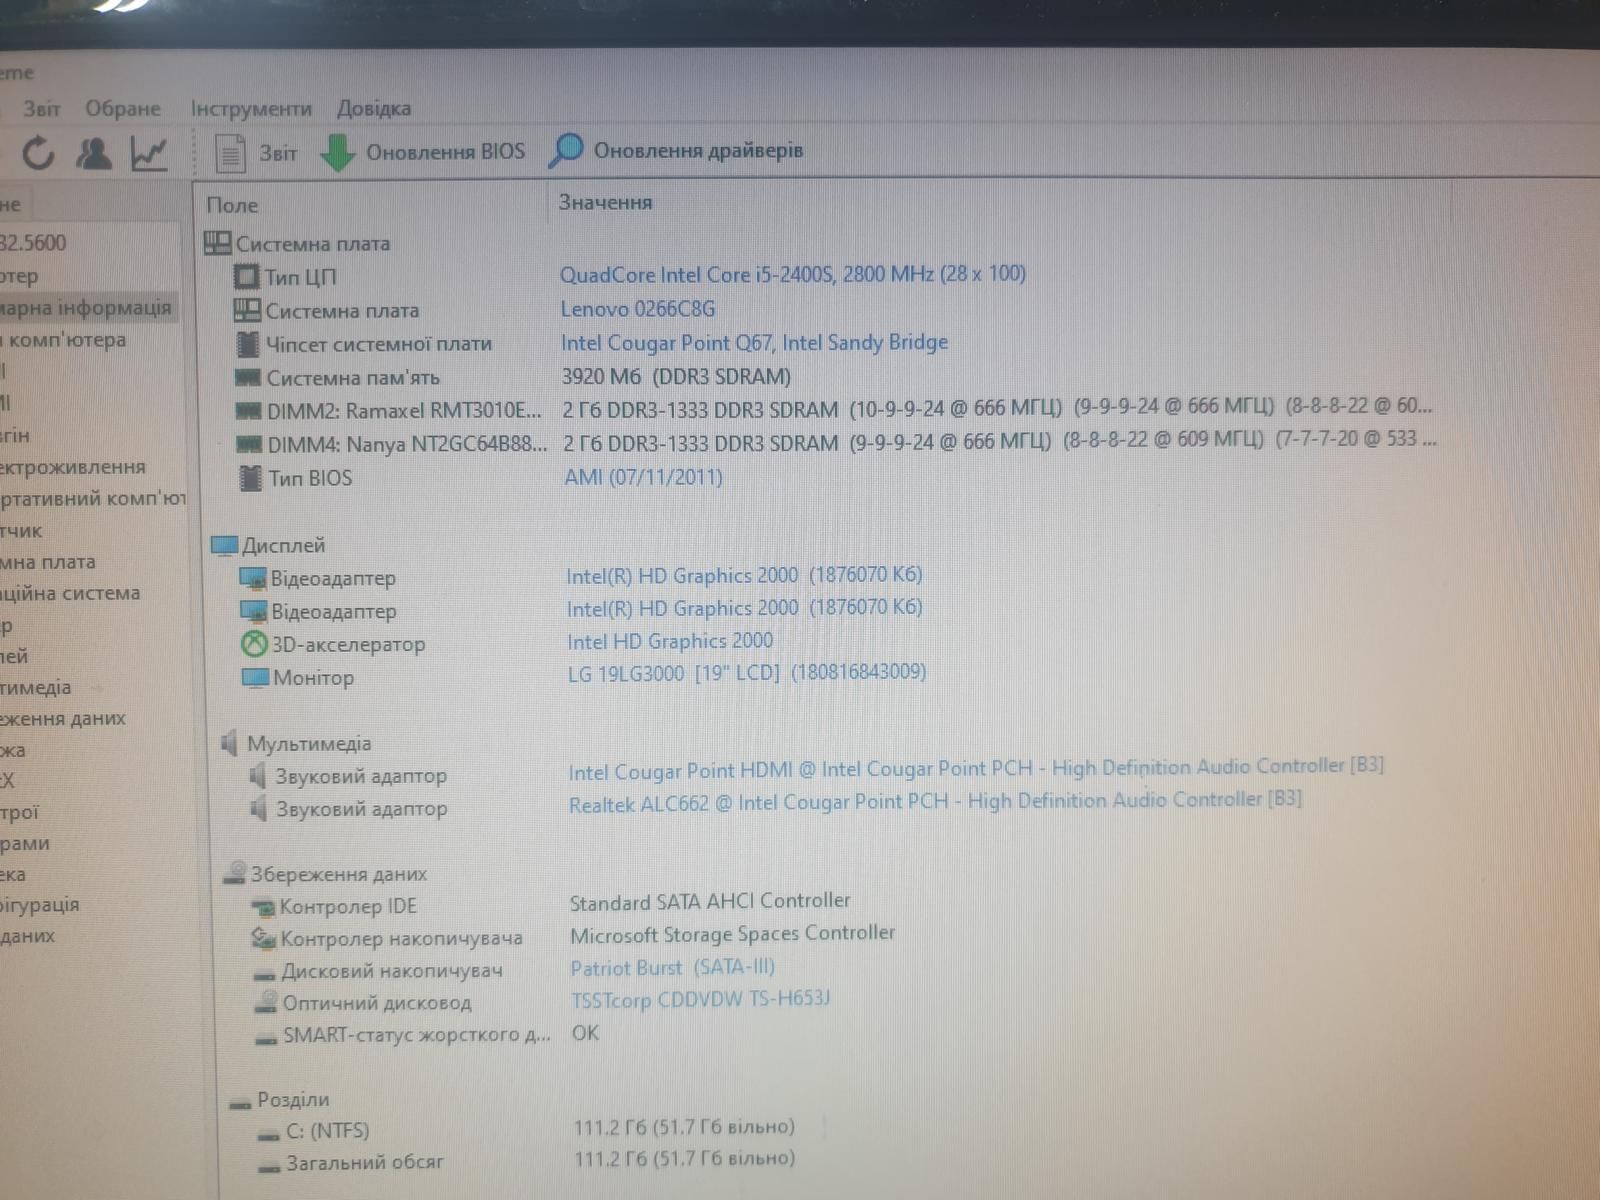Click the 3D-акселератор Xbox-style icon
The width and height of the screenshot is (1600, 1200).
[254, 644]
